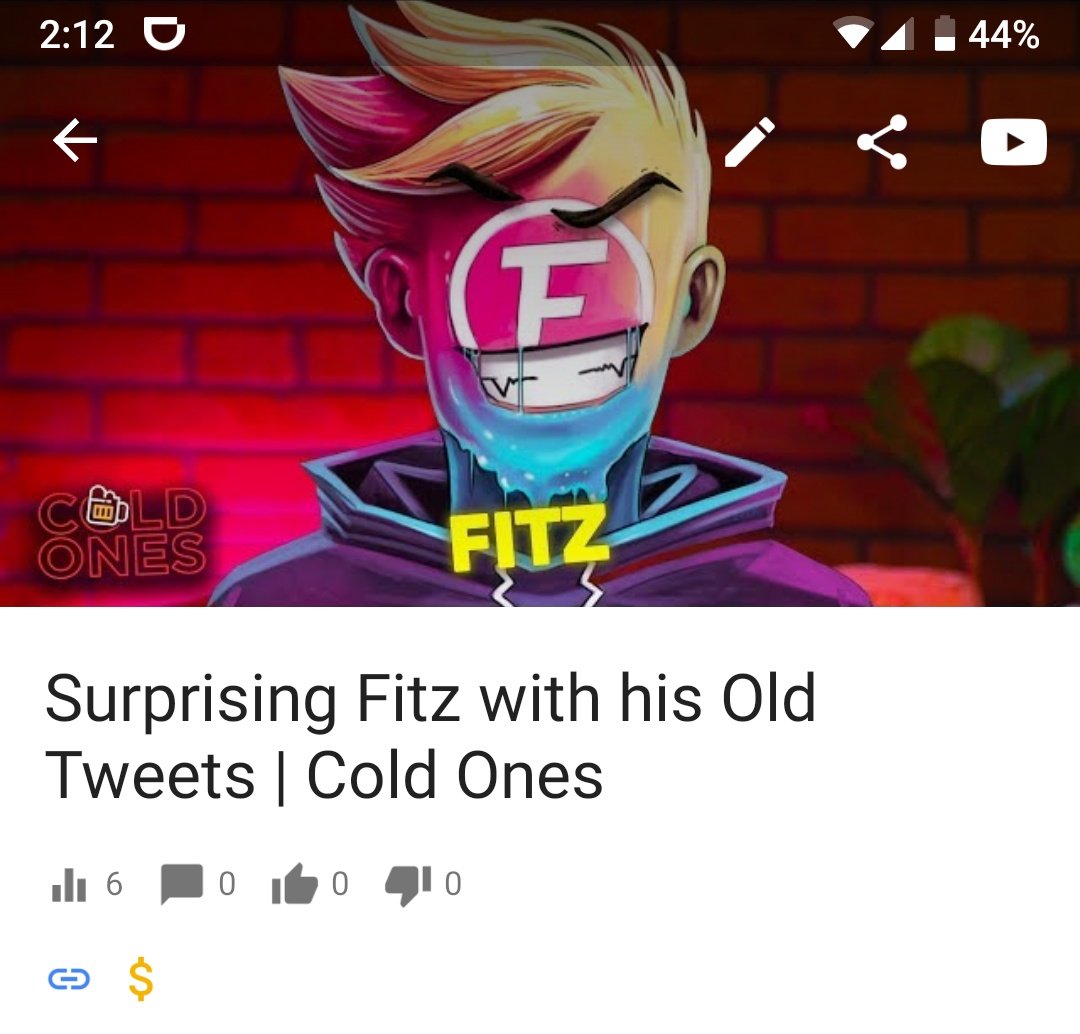
Task: Tap the like count beside thumbs up
Action: coord(340,884)
